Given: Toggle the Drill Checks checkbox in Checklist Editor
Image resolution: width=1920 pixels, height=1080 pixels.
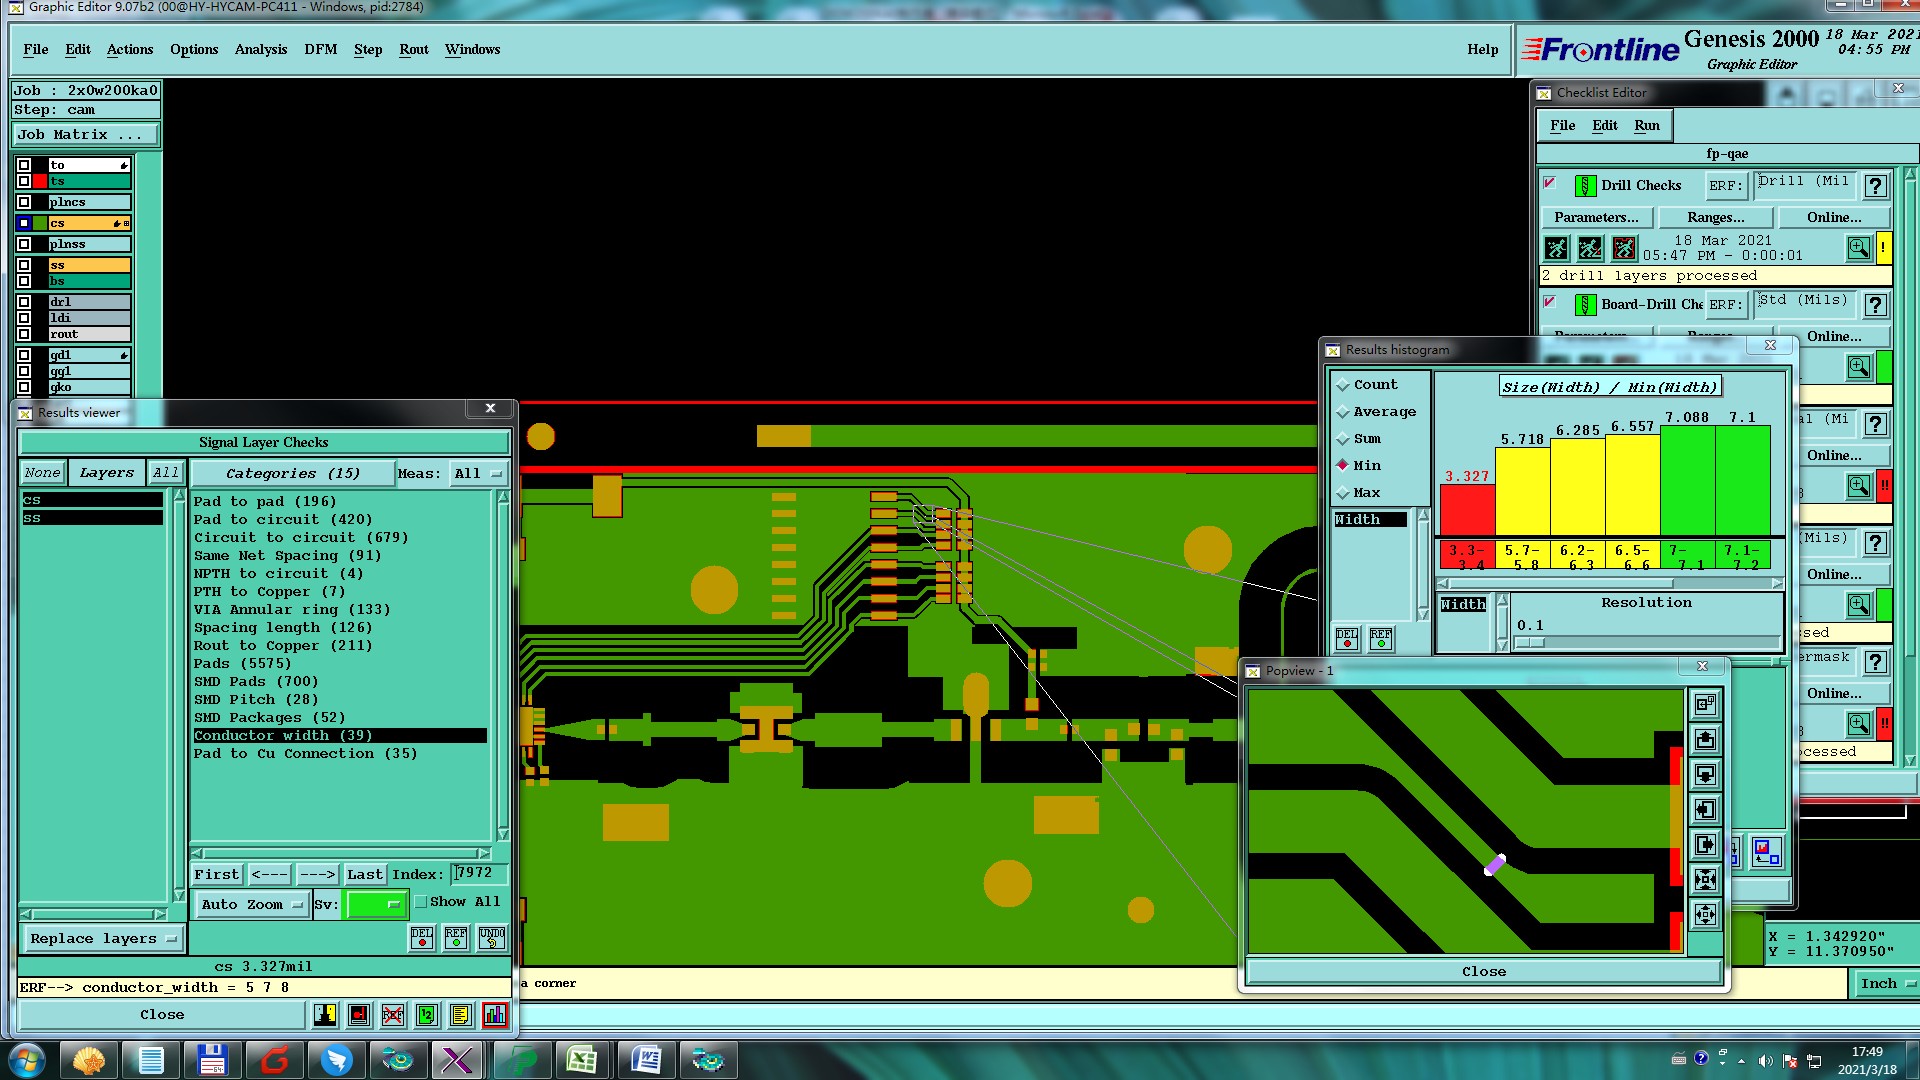Looking at the screenshot, I should pyautogui.click(x=1550, y=184).
